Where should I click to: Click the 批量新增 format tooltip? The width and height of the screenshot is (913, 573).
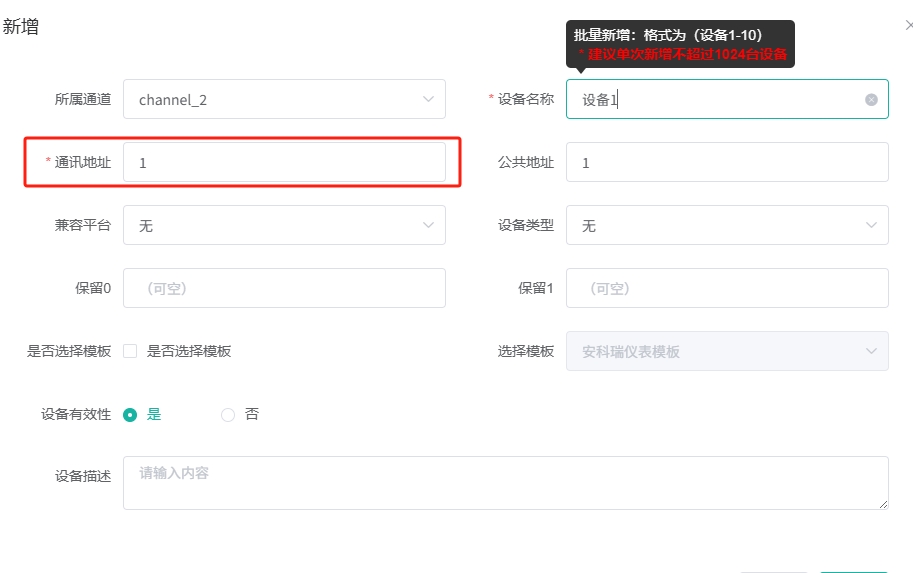coord(680,44)
